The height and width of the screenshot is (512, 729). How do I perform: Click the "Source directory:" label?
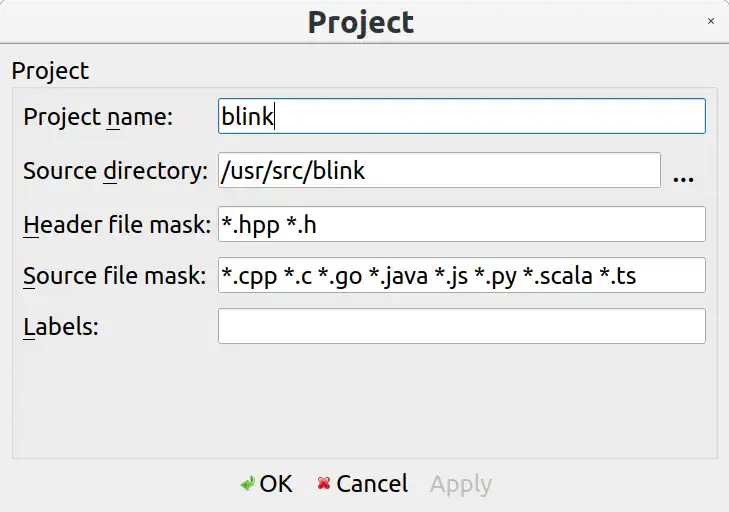114,170
